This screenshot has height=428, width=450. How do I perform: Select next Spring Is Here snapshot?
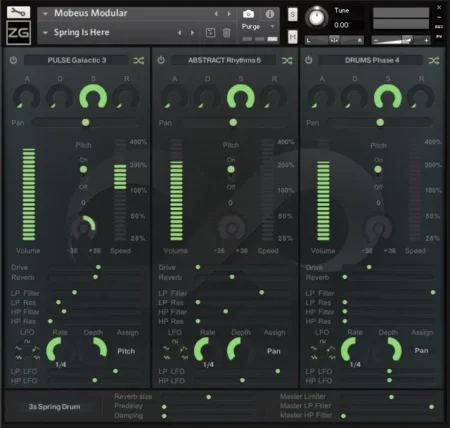tap(192, 33)
